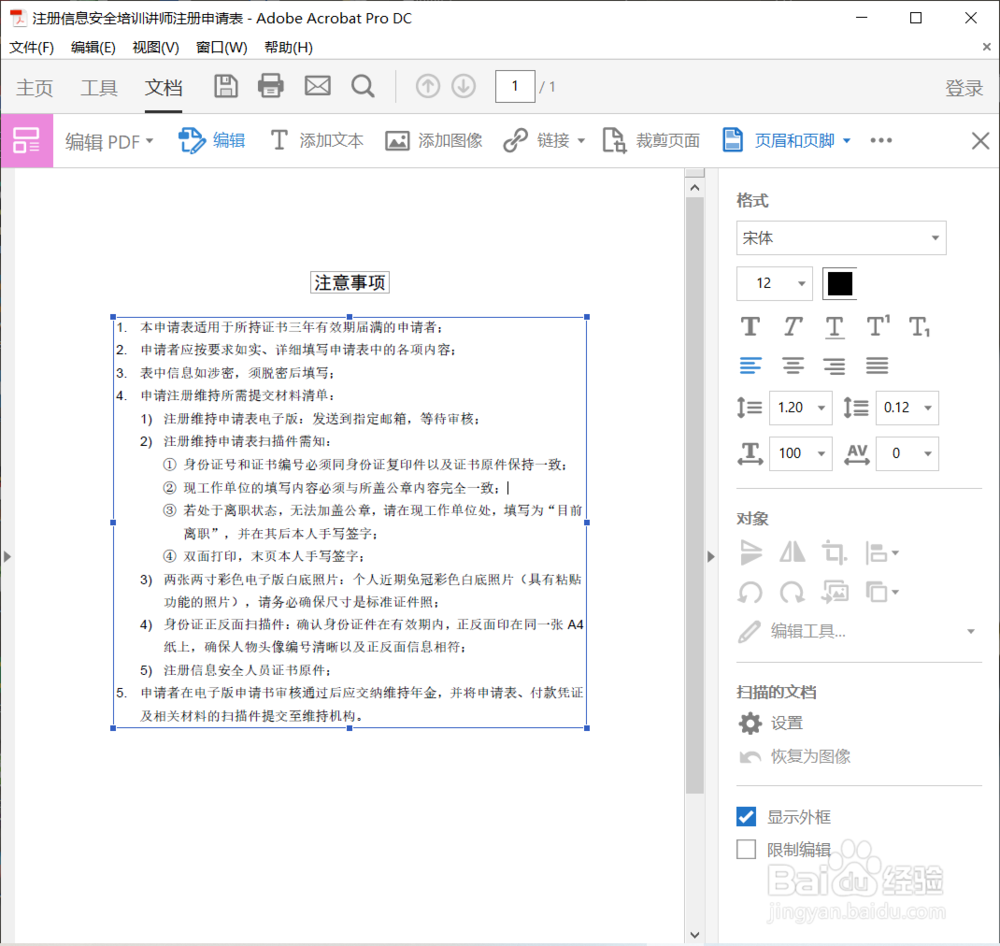Print the document via toolbar icon
The width and height of the screenshot is (1000, 946).
(x=271, y=86)
